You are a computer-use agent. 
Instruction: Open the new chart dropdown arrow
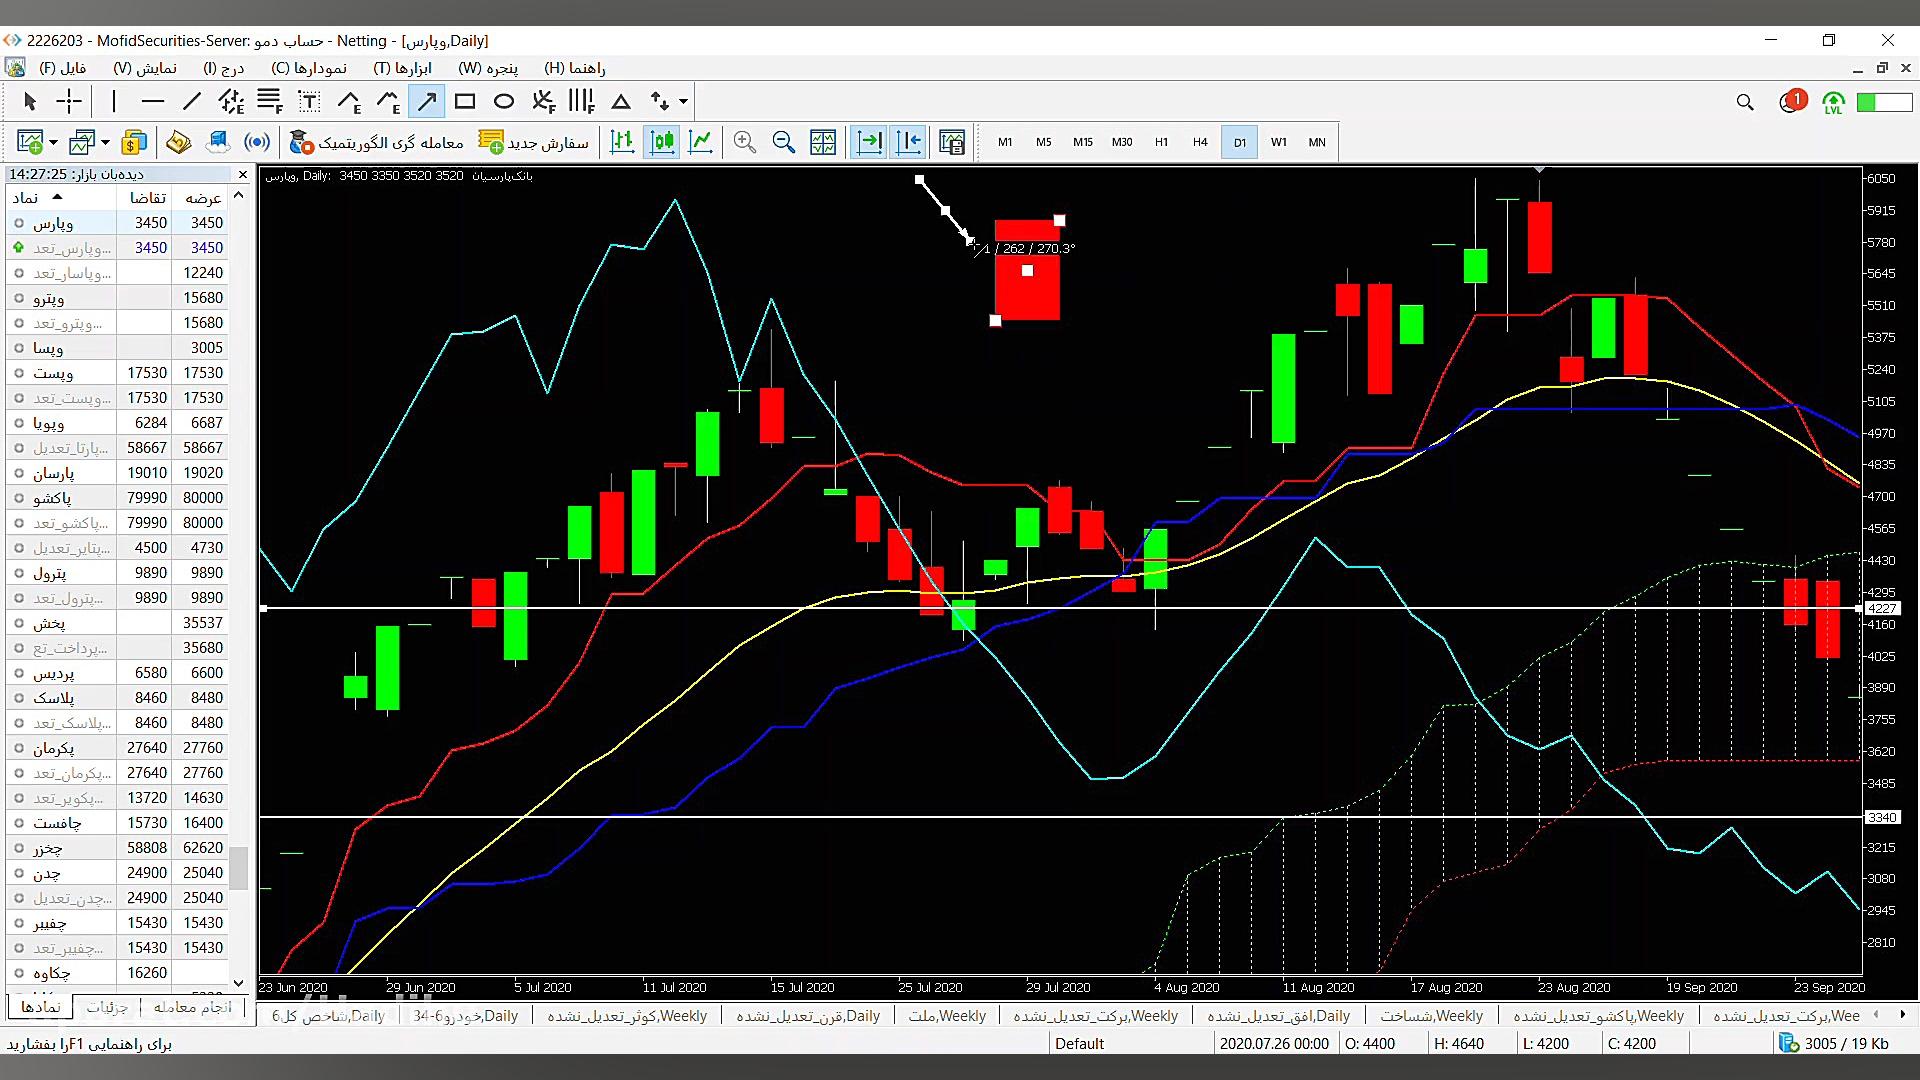click(x=53, y=142)
